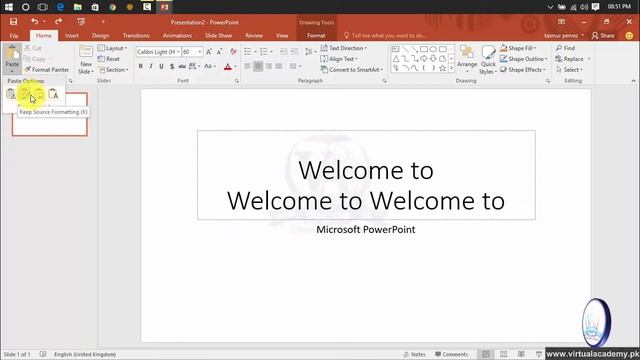Apply the red font color

click(x=228, y=67)
